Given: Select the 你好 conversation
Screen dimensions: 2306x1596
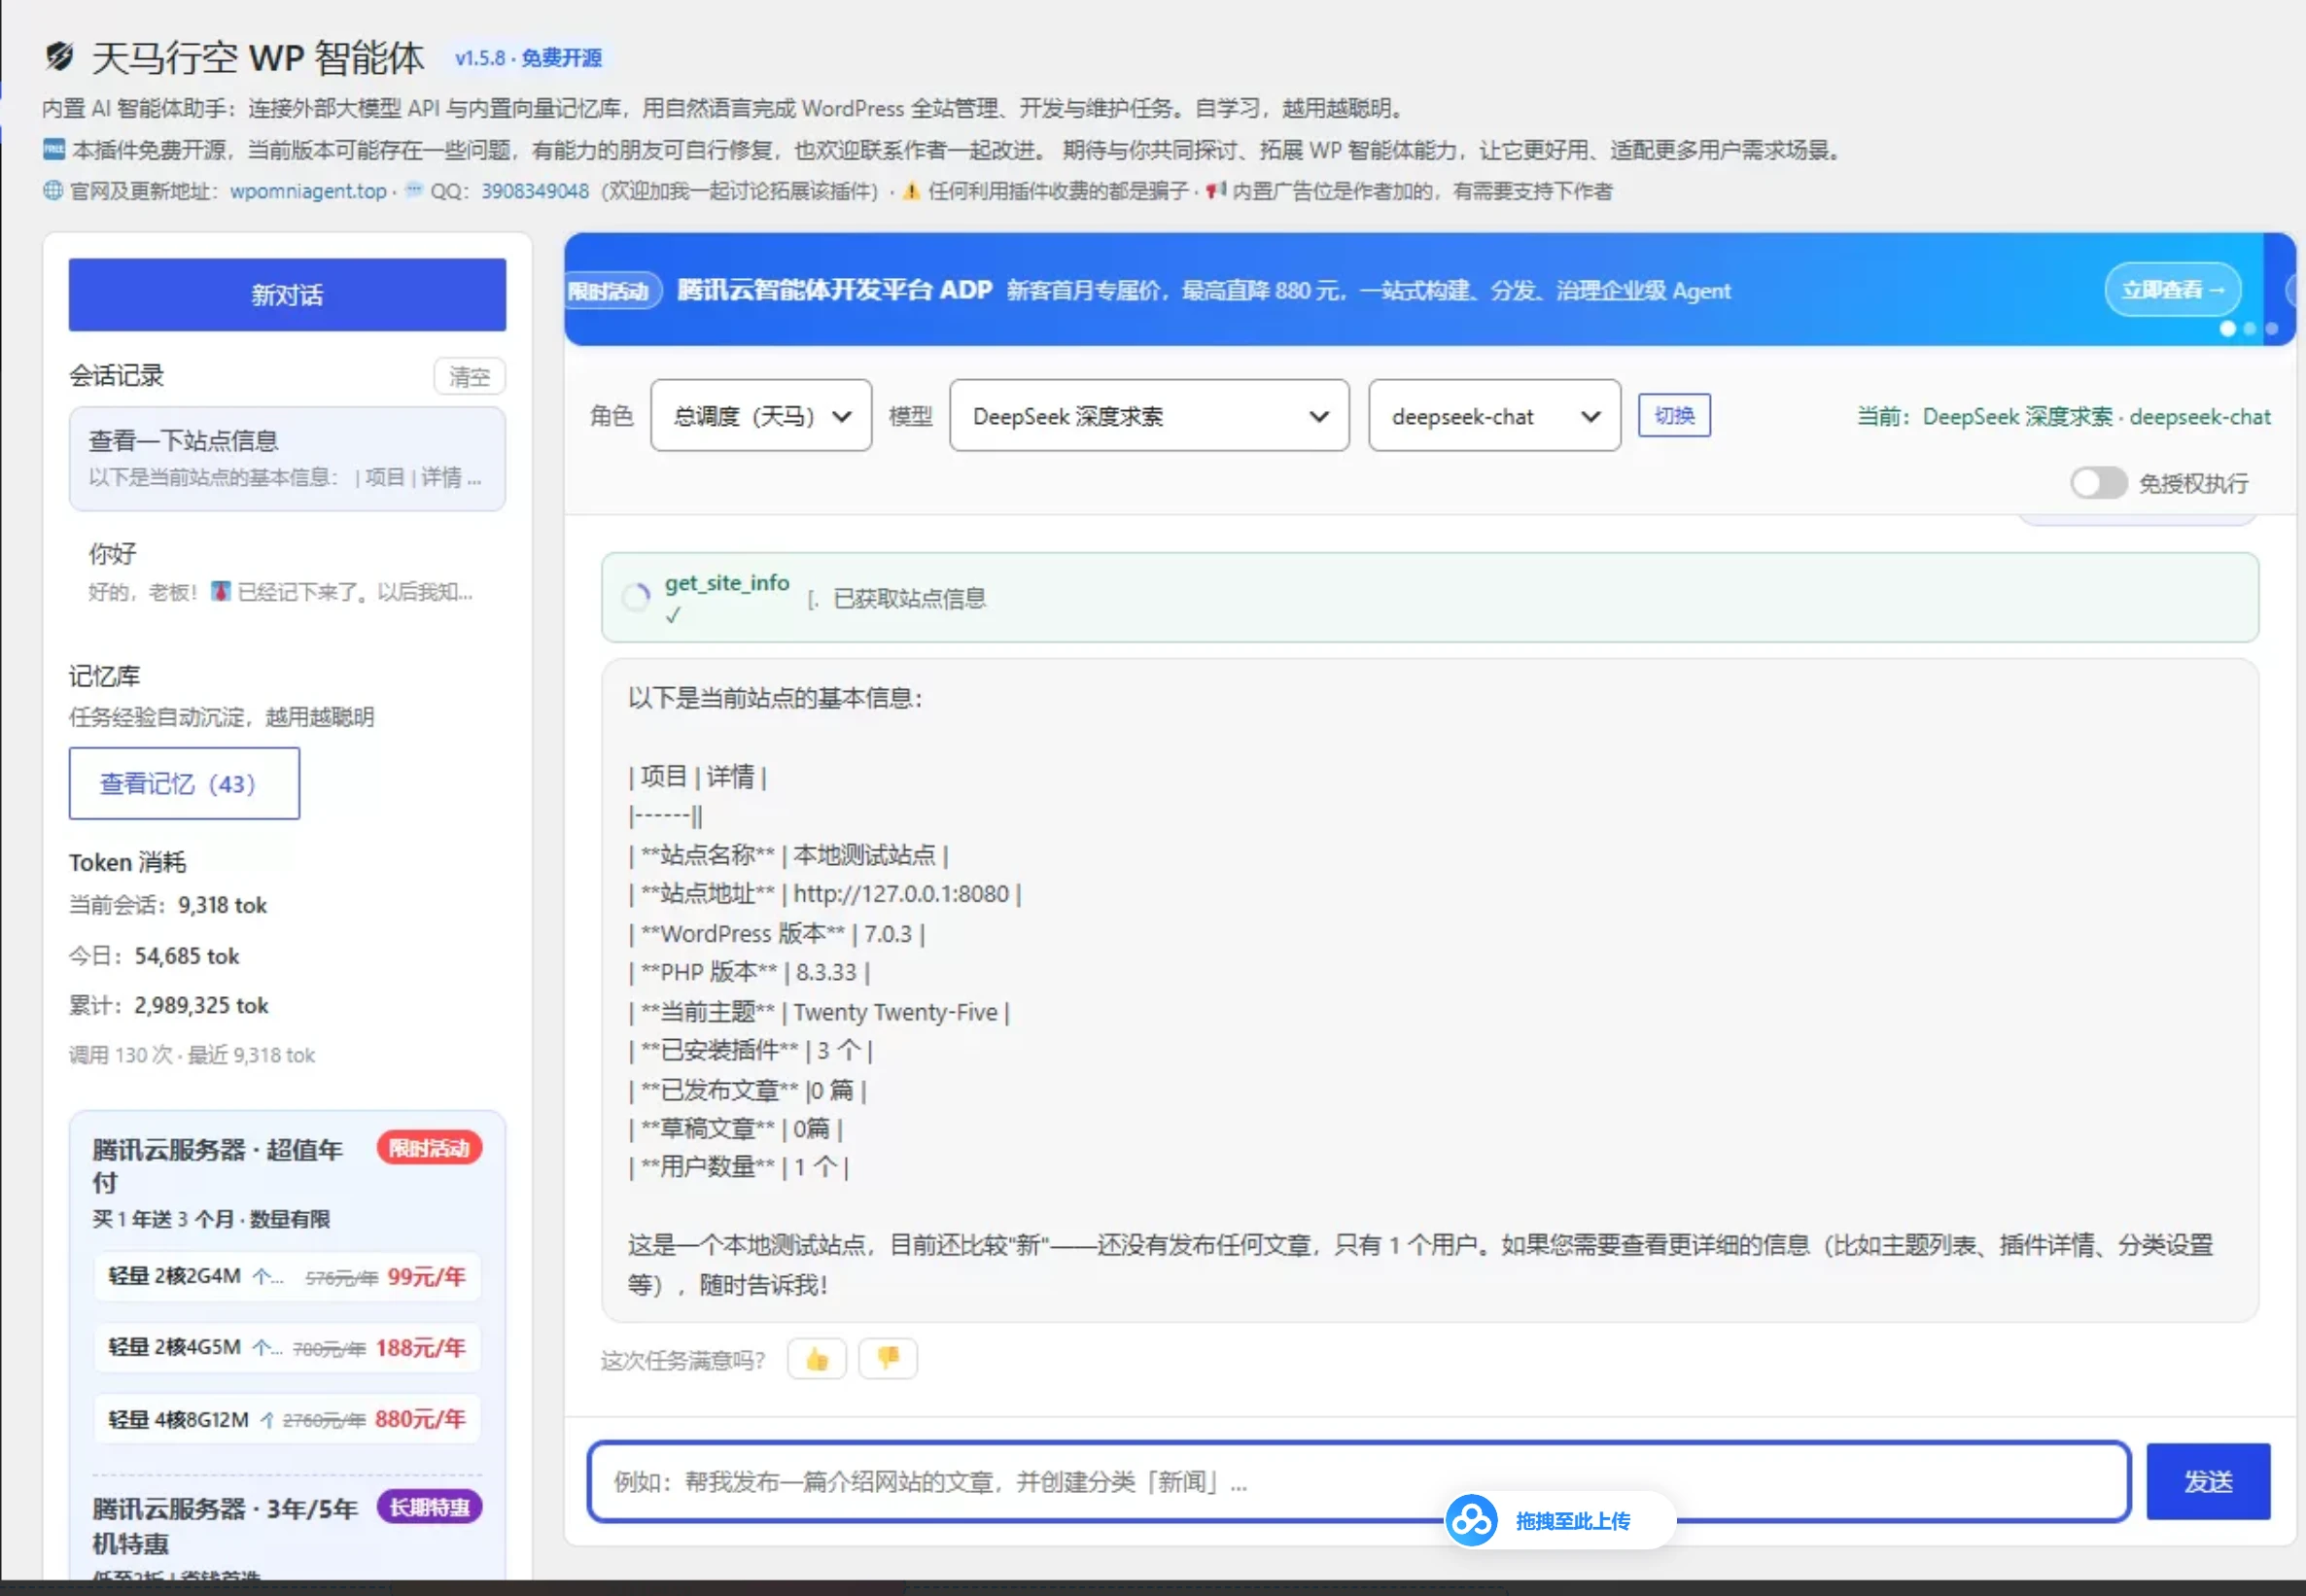Looking at the screenshot, I should coord(287,572).
